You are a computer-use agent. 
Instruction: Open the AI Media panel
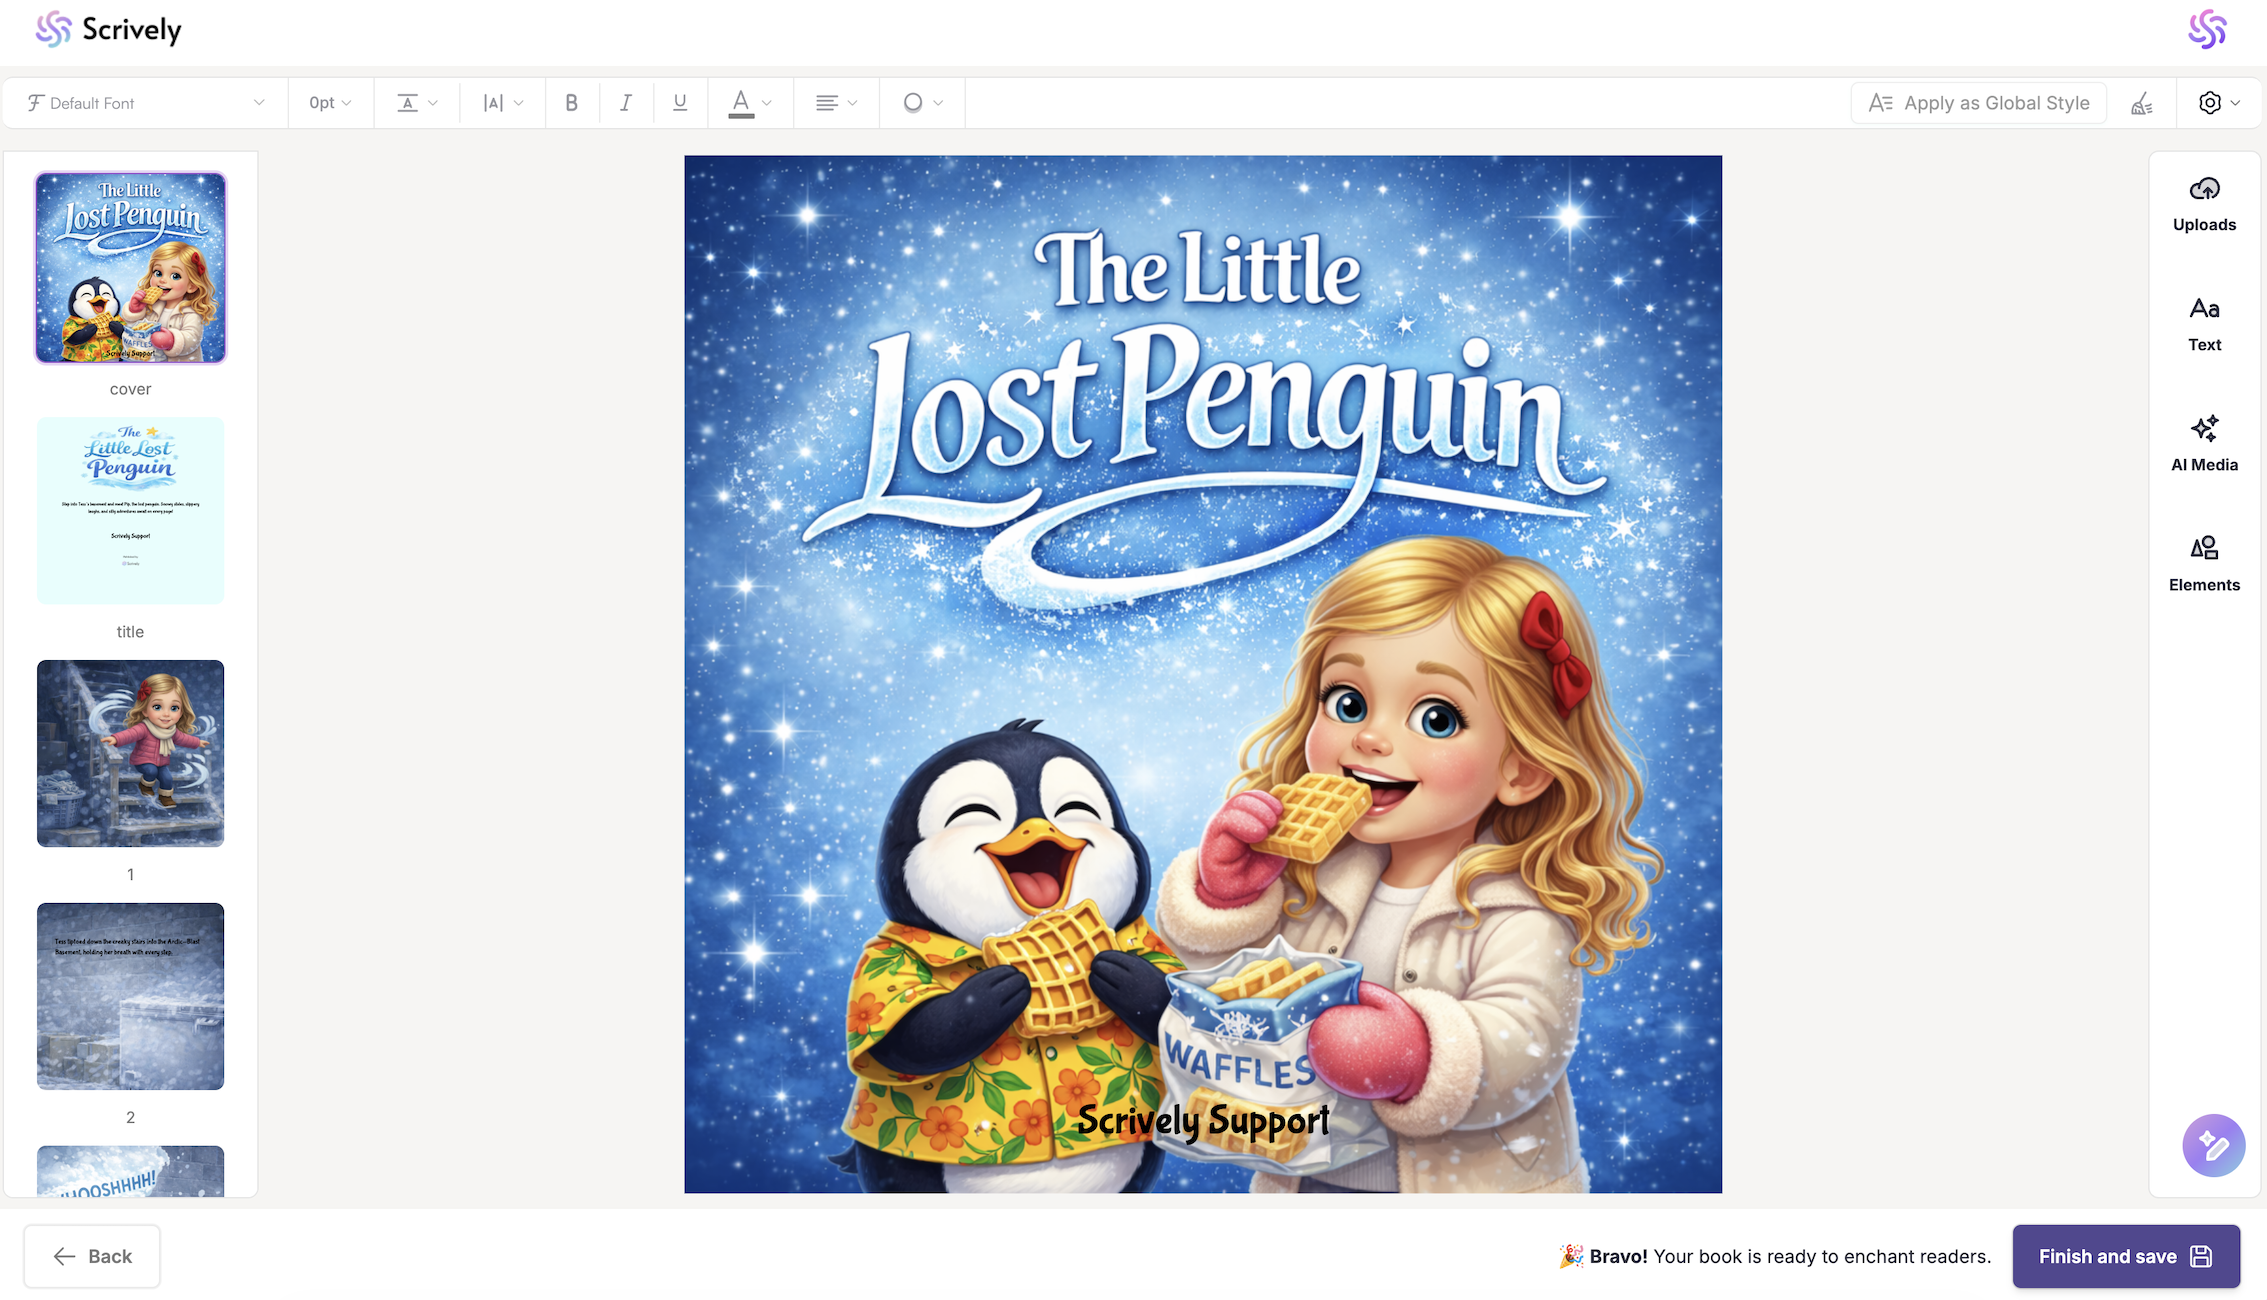pyautogui.click(x=2204, y=444)
